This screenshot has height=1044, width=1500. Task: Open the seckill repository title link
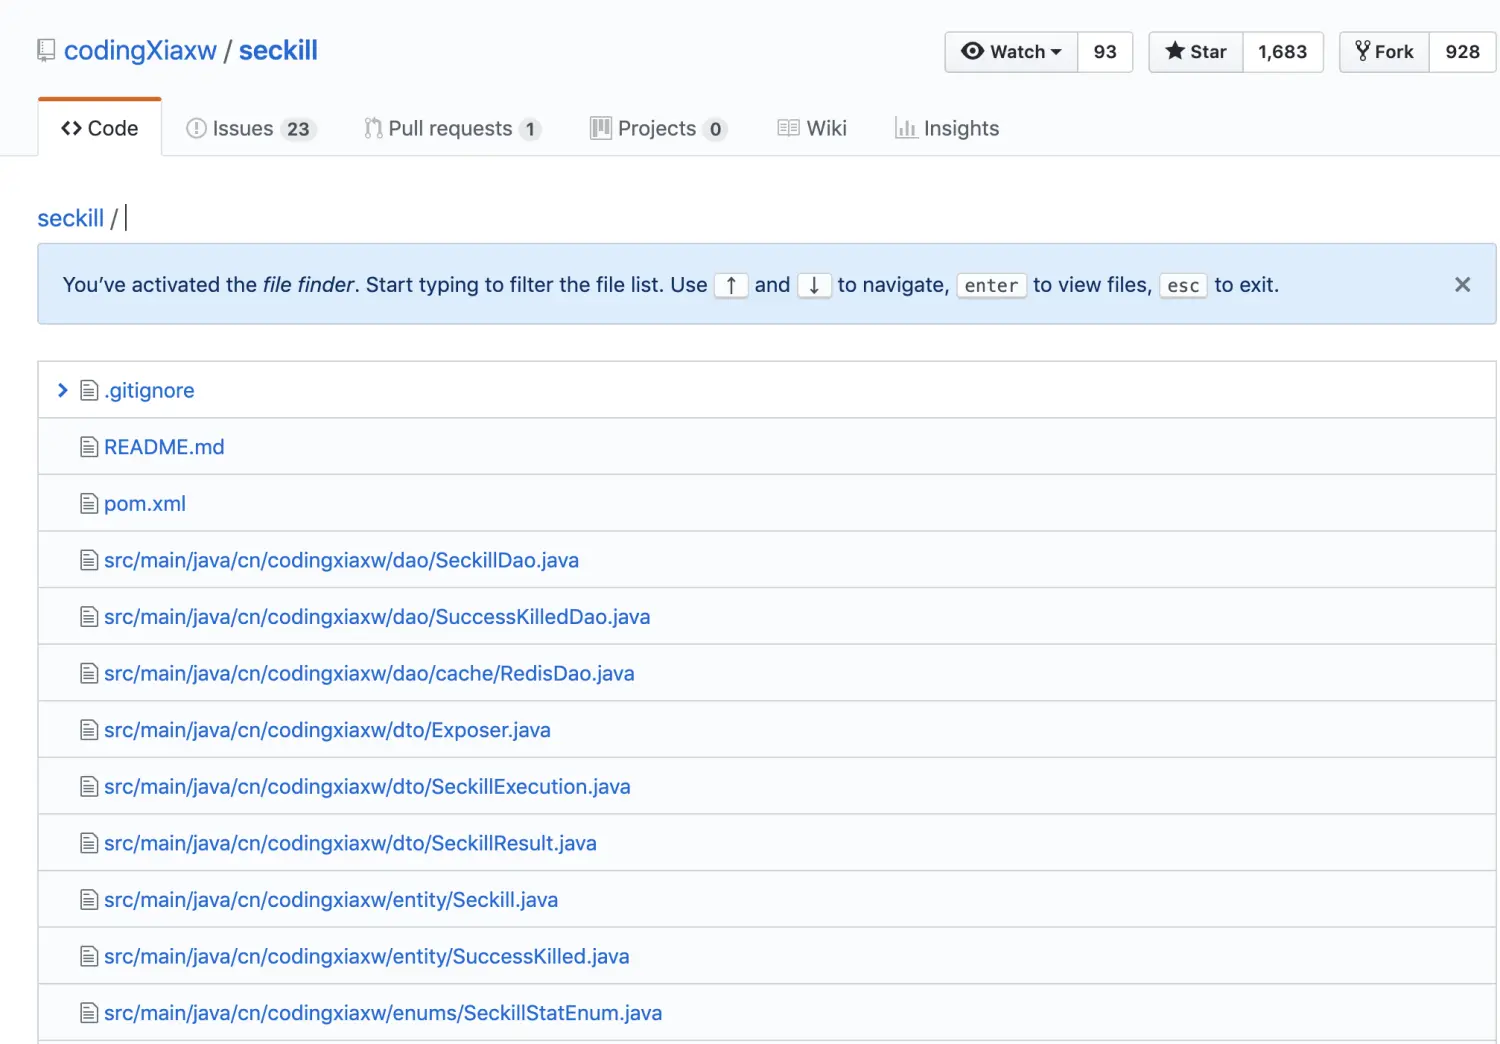click(278, 51)
